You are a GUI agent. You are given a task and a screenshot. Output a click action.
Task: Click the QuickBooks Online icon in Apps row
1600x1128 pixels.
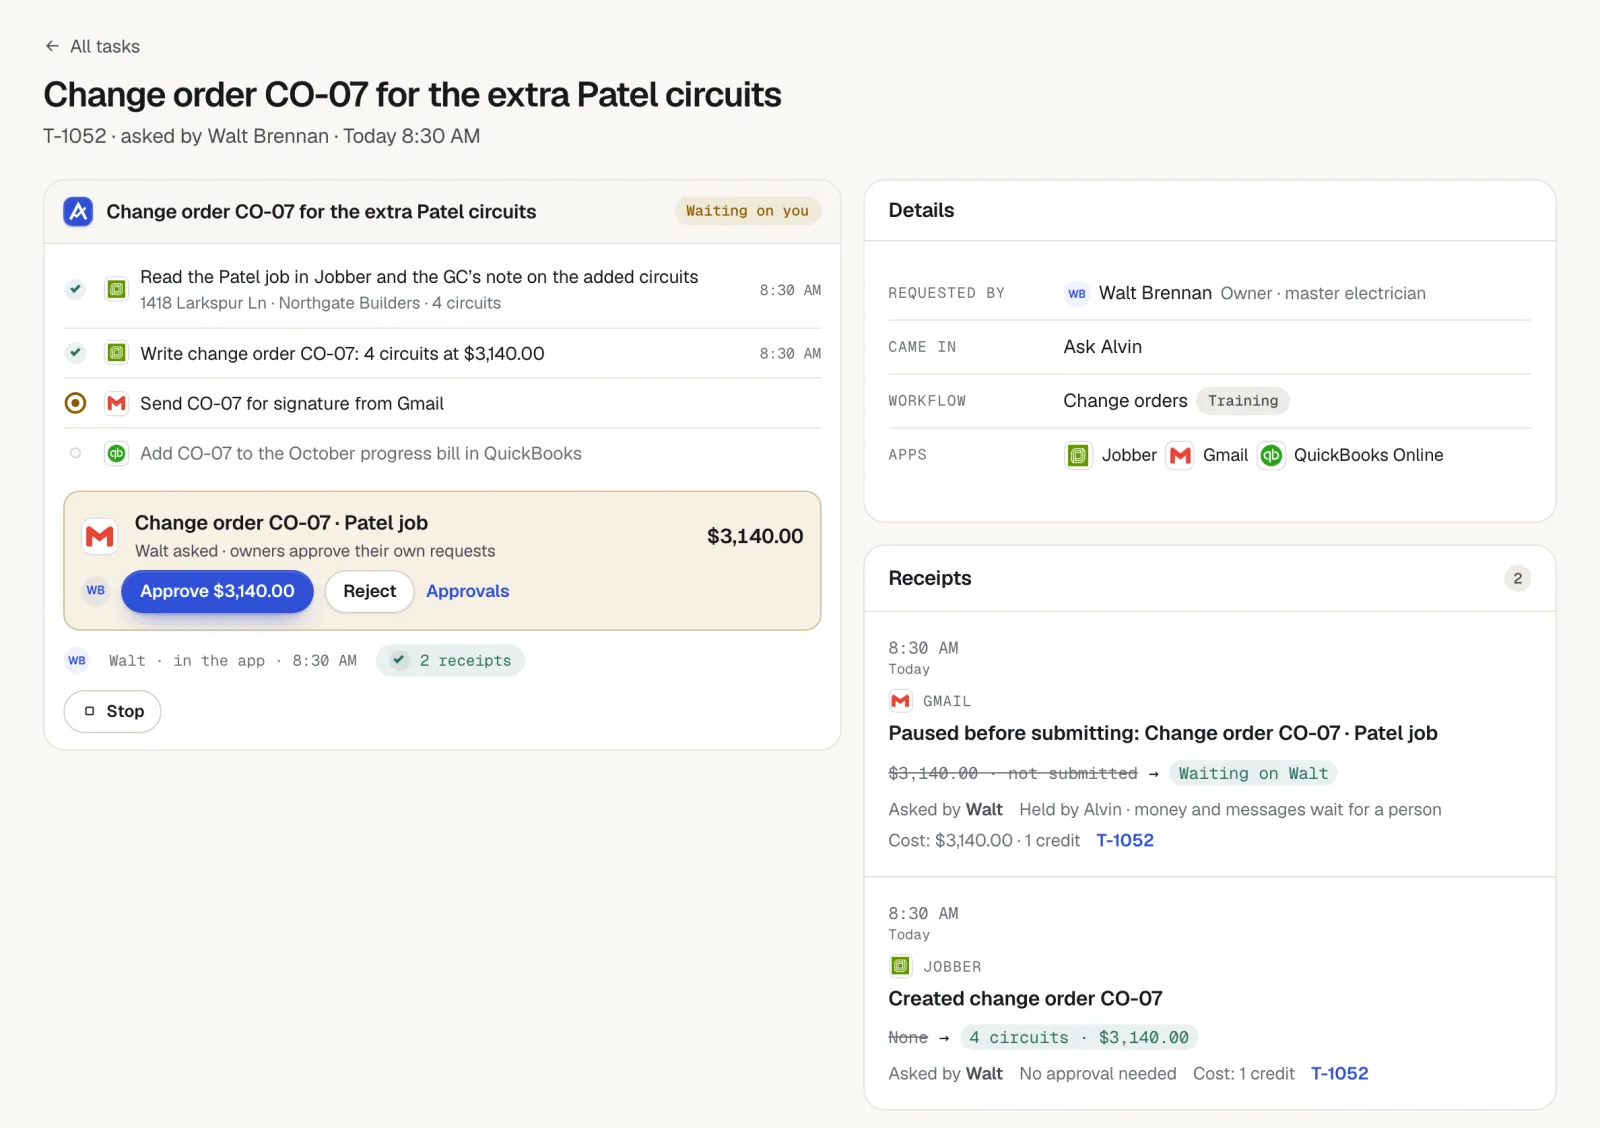pos(1271,455)
